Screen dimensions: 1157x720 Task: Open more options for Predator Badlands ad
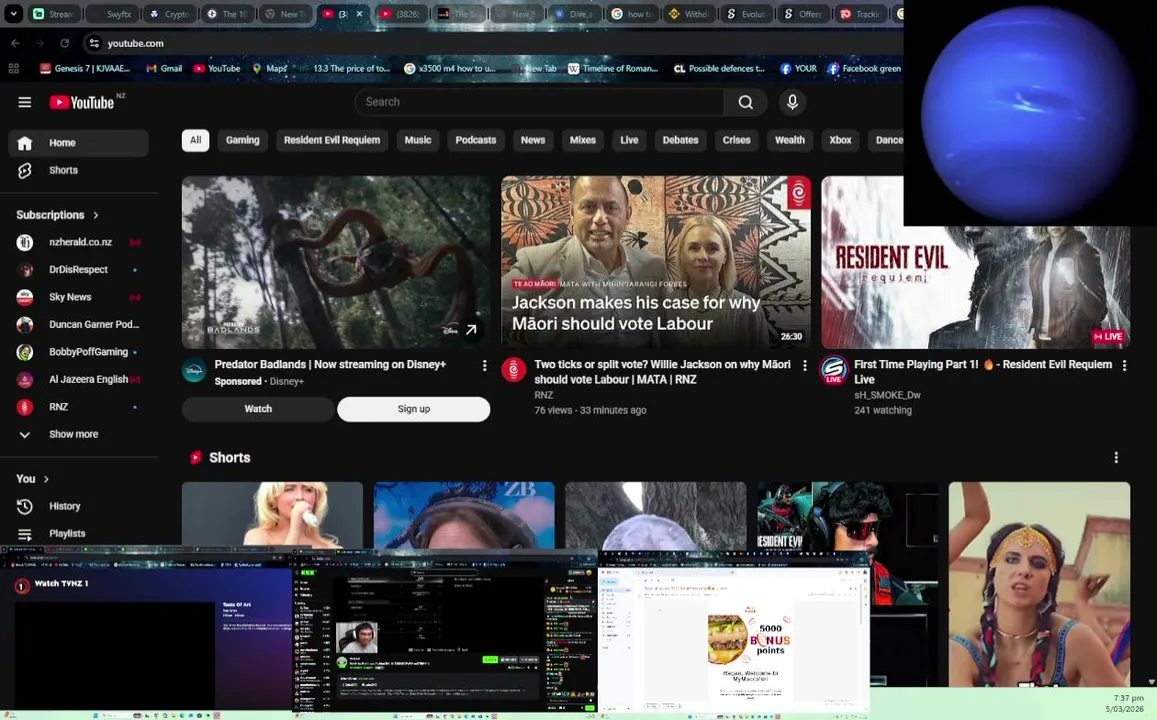pos(484,366)
